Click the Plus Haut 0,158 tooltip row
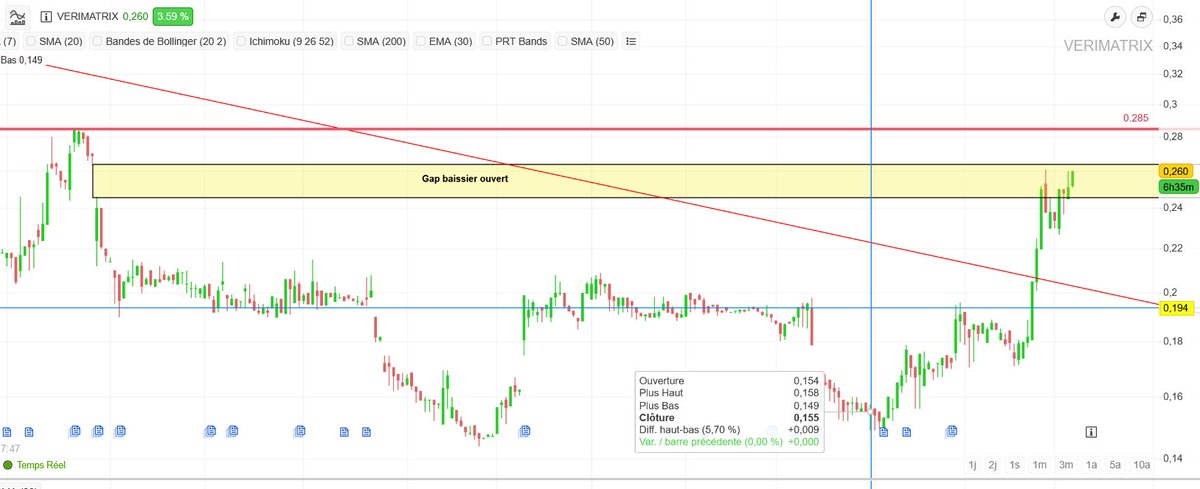 [x=729, y=393]
